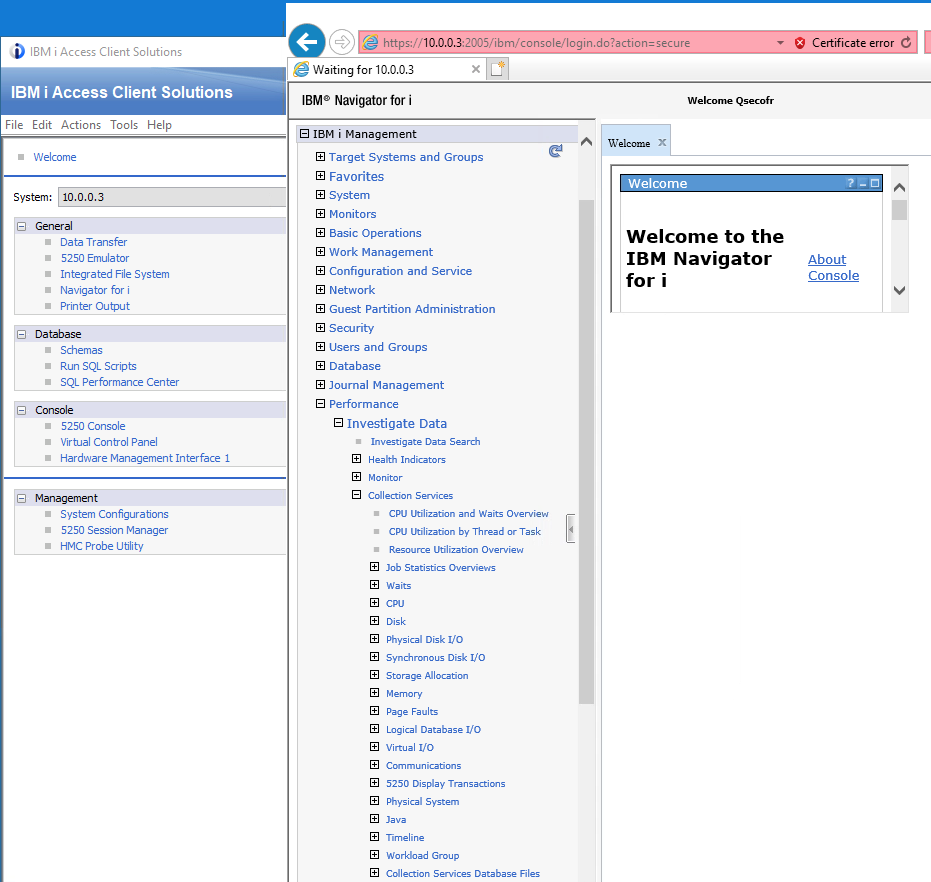Expand Target Systems and Groups
The width and height of the screenshot is (931, 882).
321,157
